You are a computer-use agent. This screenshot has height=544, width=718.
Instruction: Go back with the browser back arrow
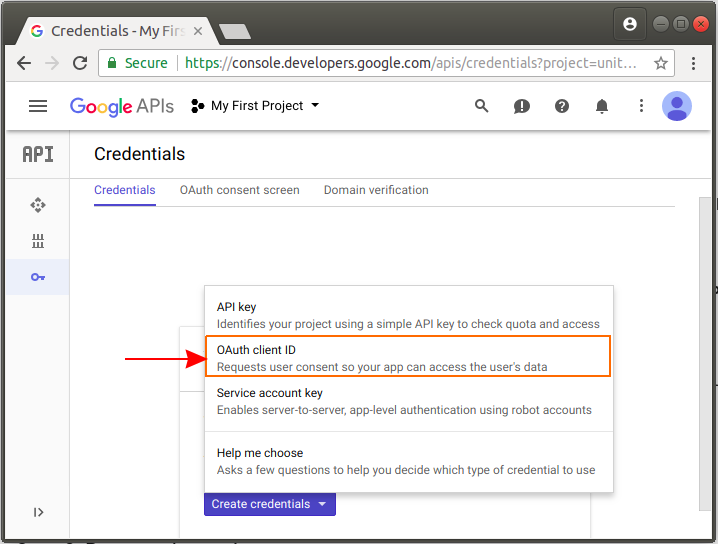pos(24,63)
